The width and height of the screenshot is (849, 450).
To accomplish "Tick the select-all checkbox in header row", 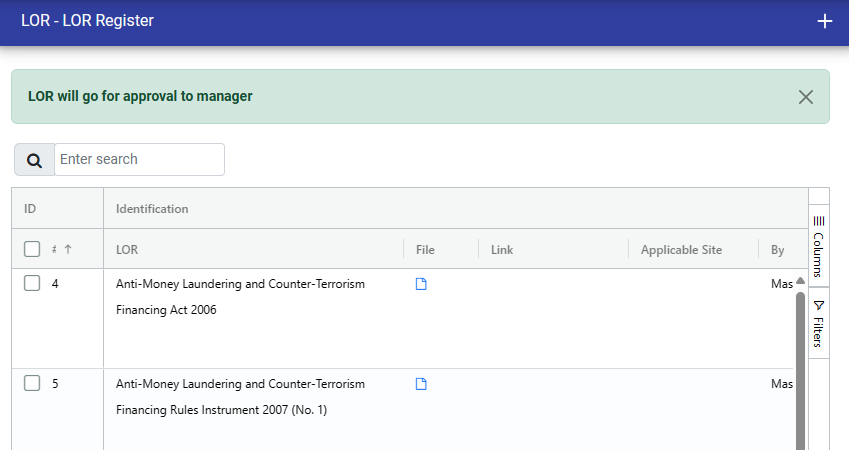I will (x=32, y=249).
